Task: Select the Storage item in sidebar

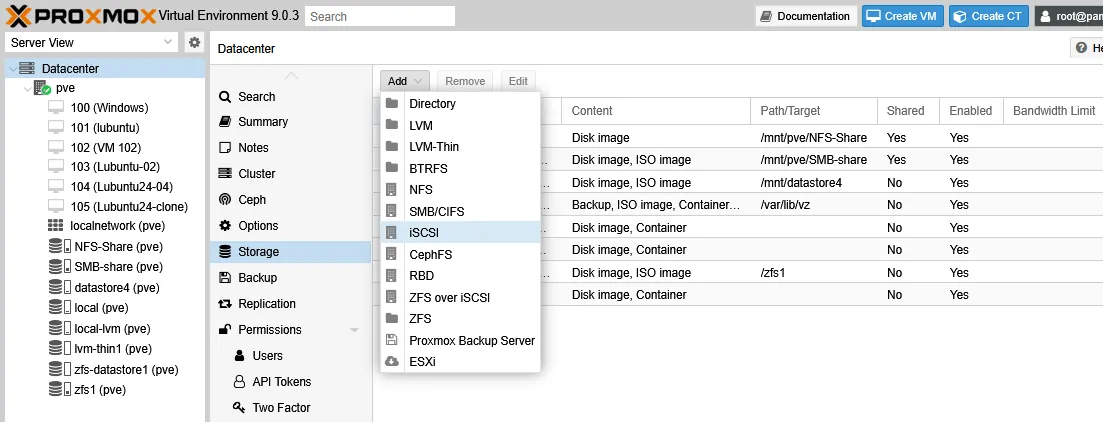Action: coord(291,252)
